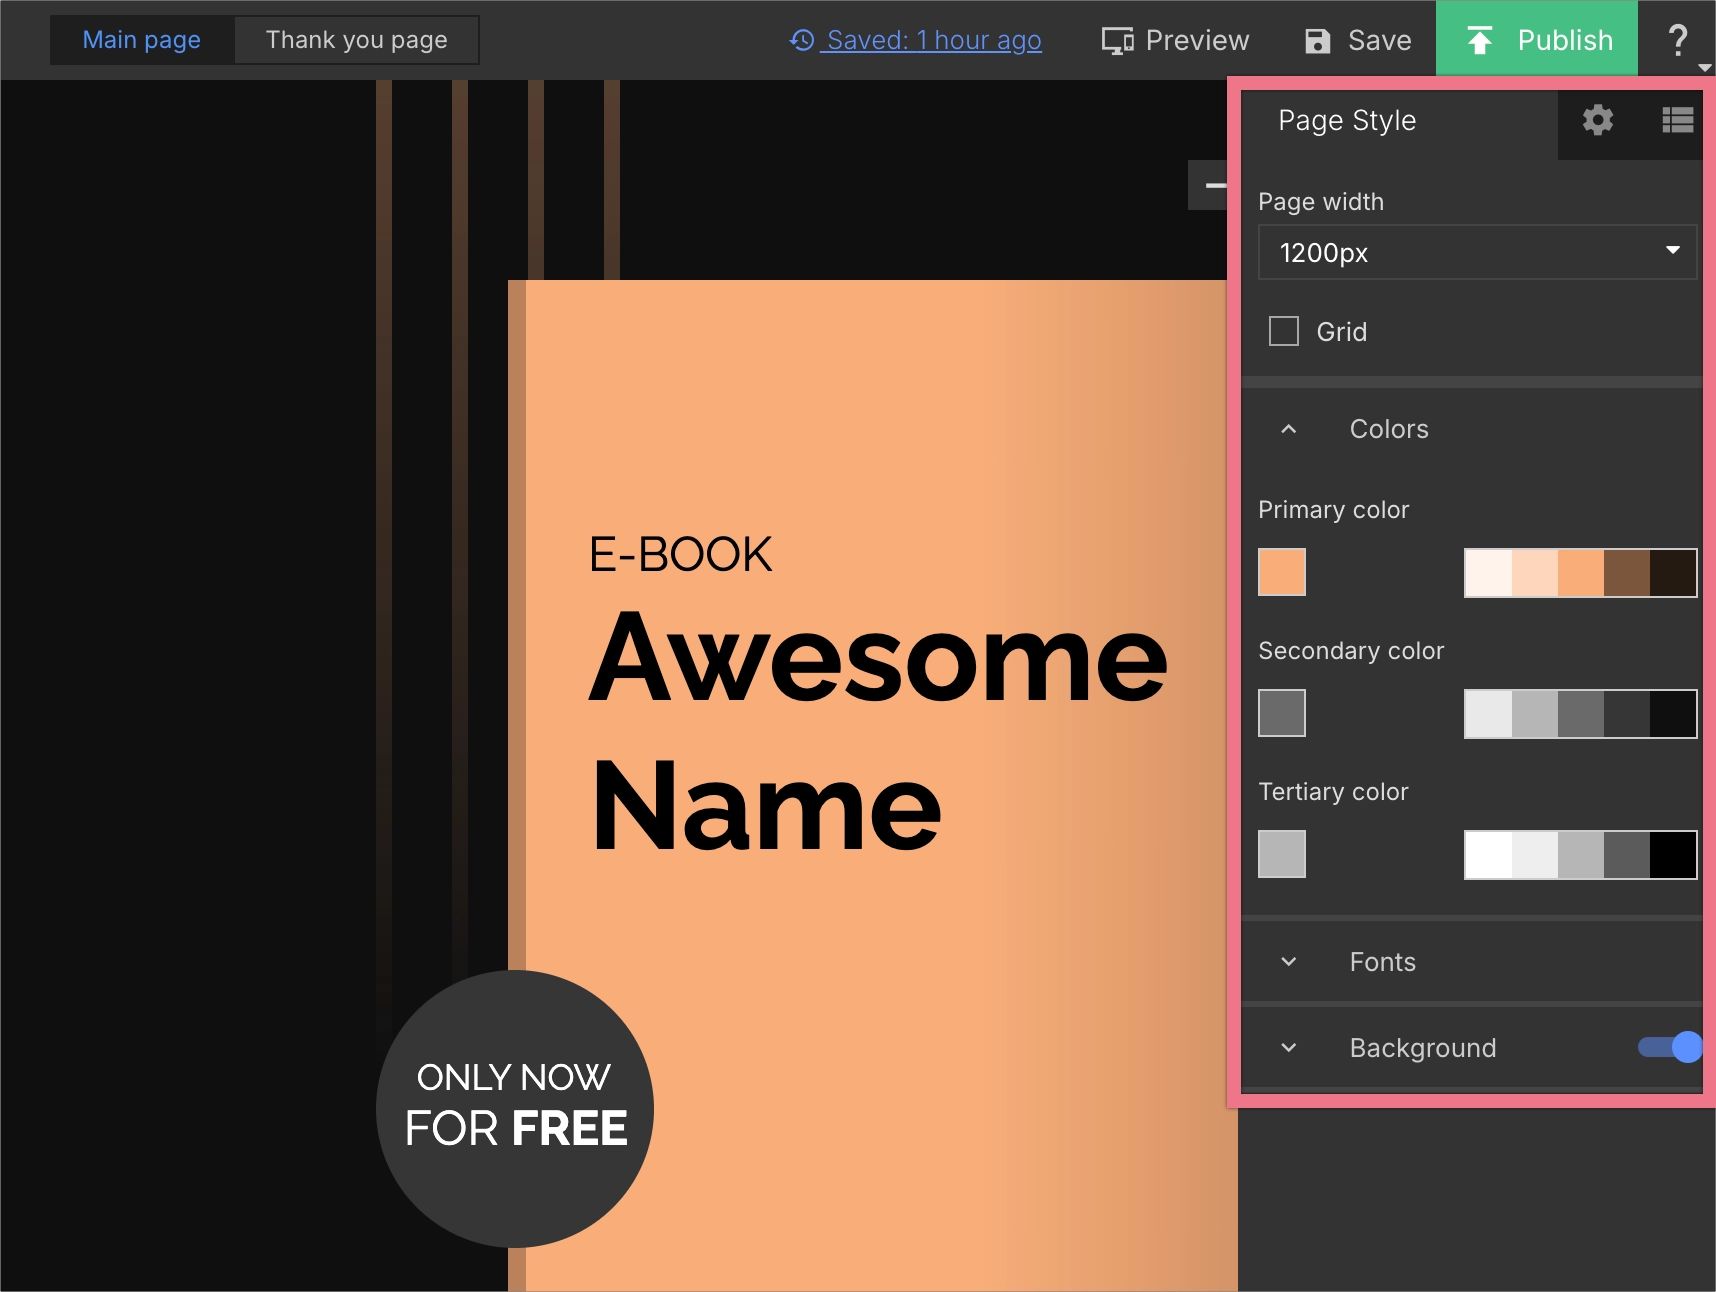Click the revision history clock icon
The image size is (1716, 1292).
800,40
